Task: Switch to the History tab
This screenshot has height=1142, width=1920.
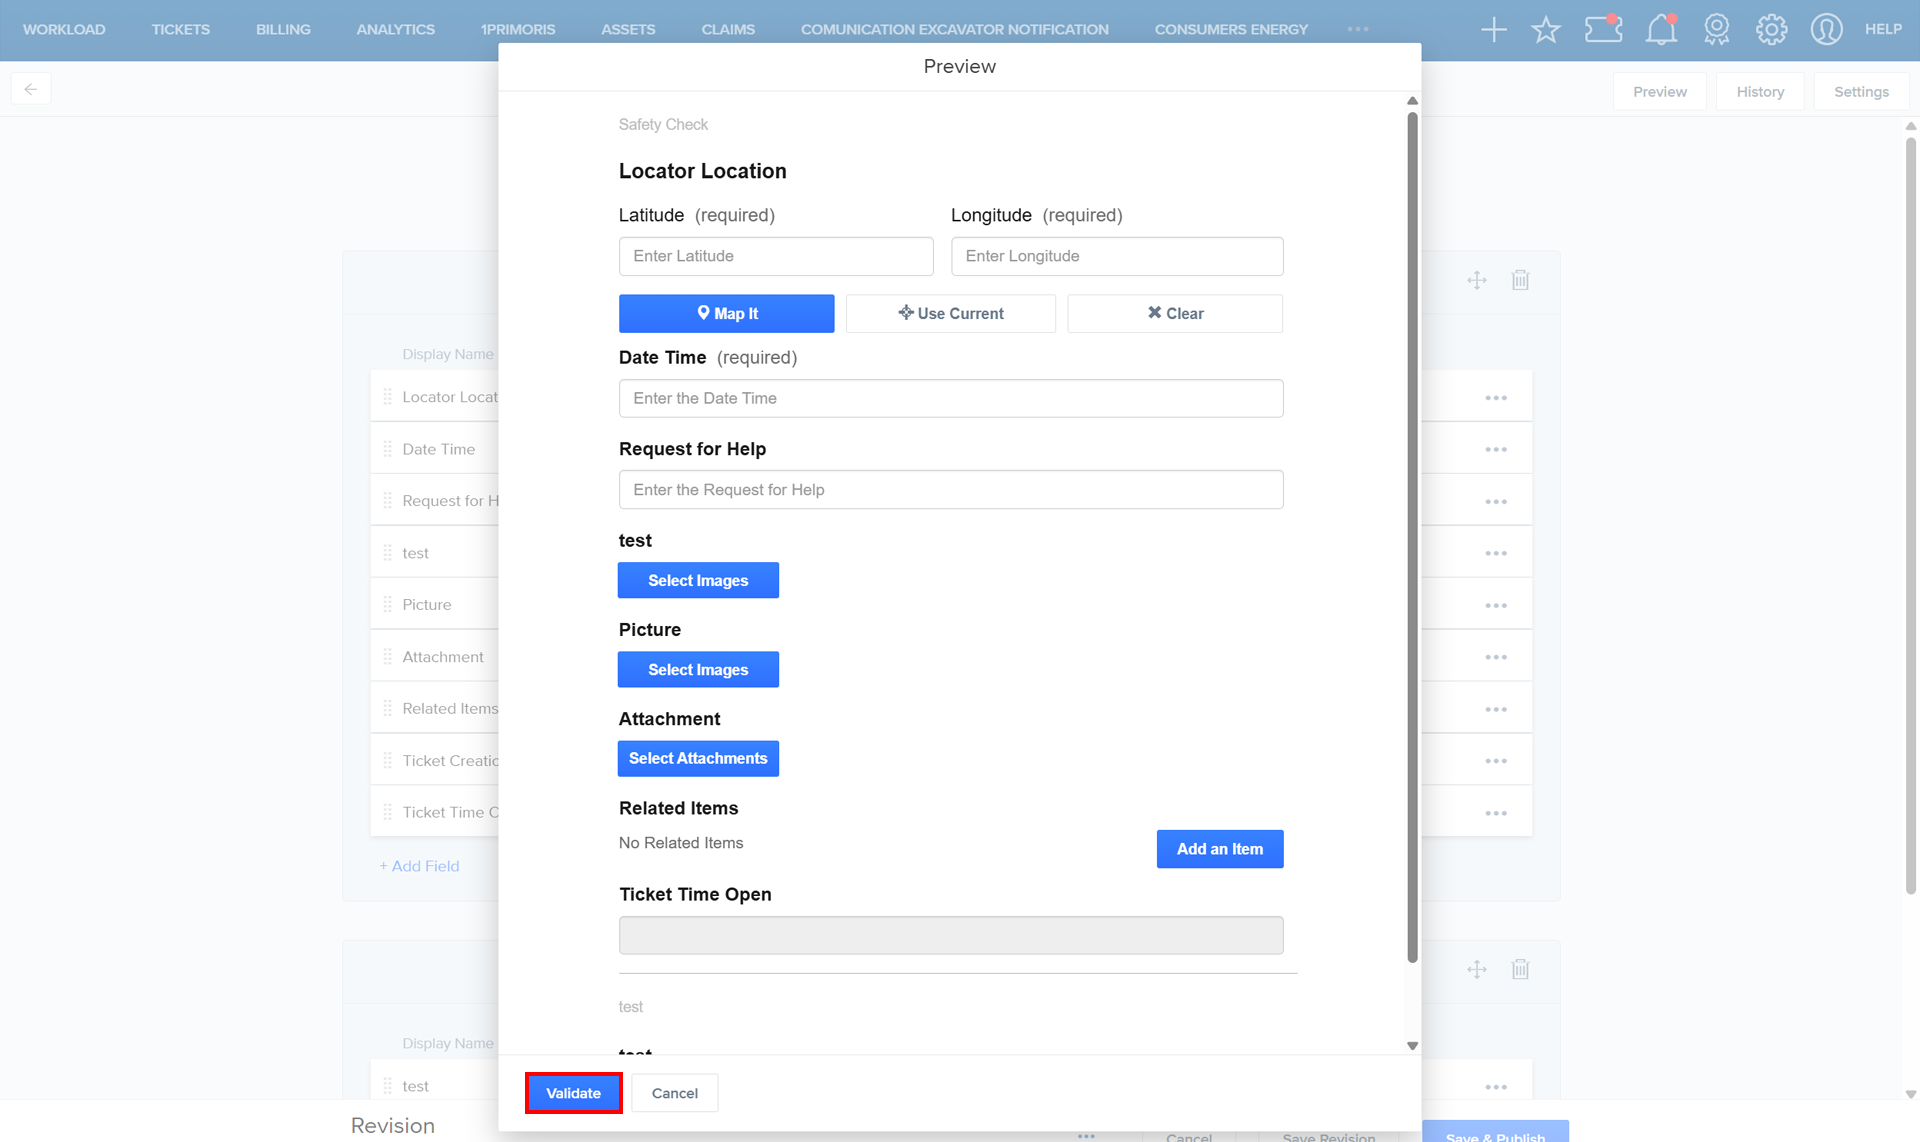Action: (x=1759, y=92)
